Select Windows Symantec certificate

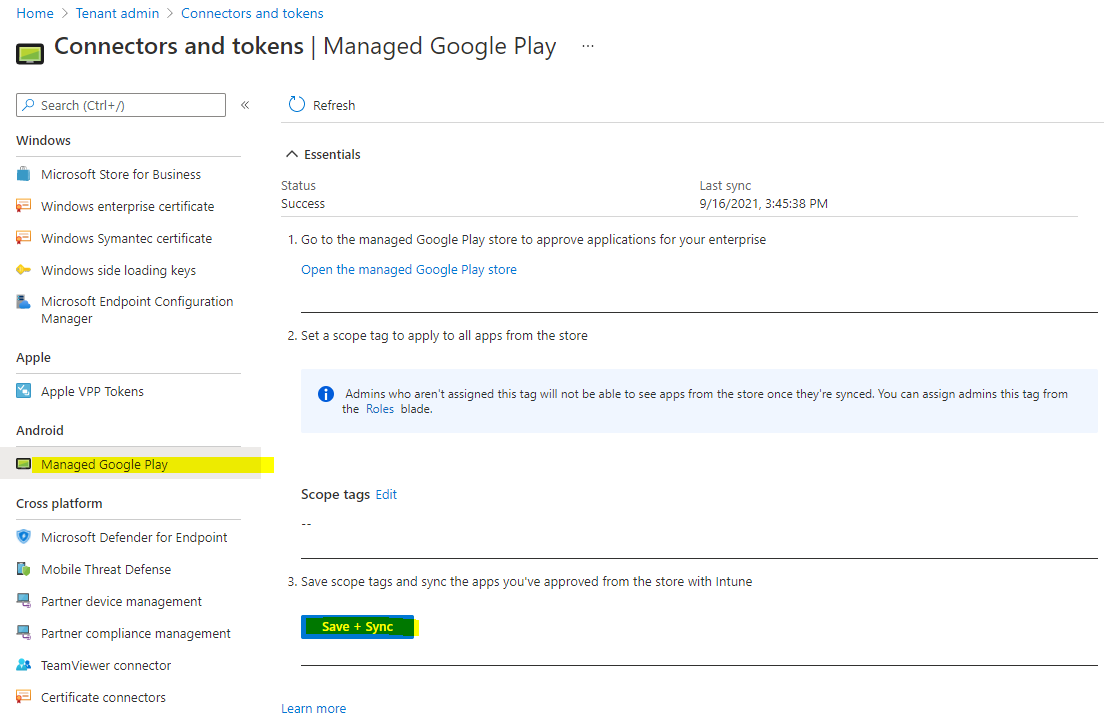pyautogui.click(x=126, y=239)
